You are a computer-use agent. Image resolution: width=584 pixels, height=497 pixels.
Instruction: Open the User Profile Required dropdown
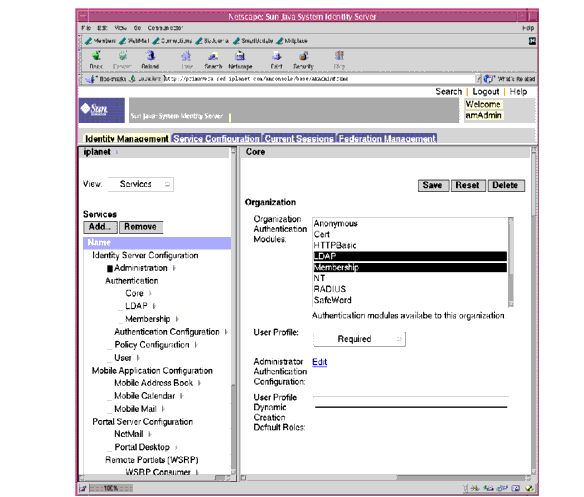[x=359, y=339]
